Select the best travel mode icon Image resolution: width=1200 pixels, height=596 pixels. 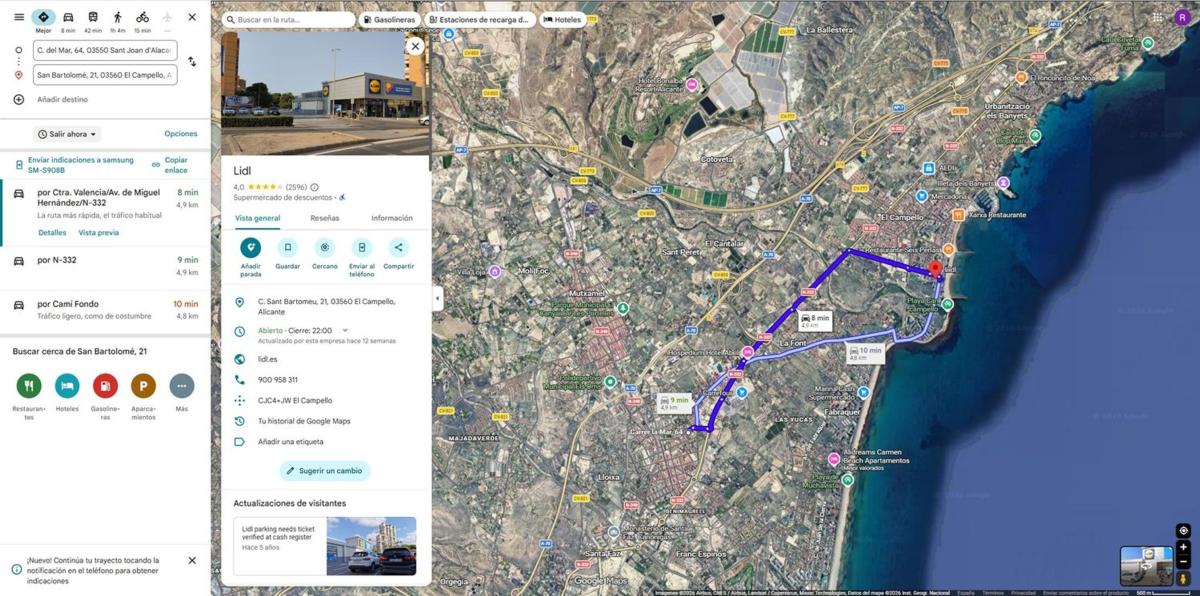click(x=43, y=17)
